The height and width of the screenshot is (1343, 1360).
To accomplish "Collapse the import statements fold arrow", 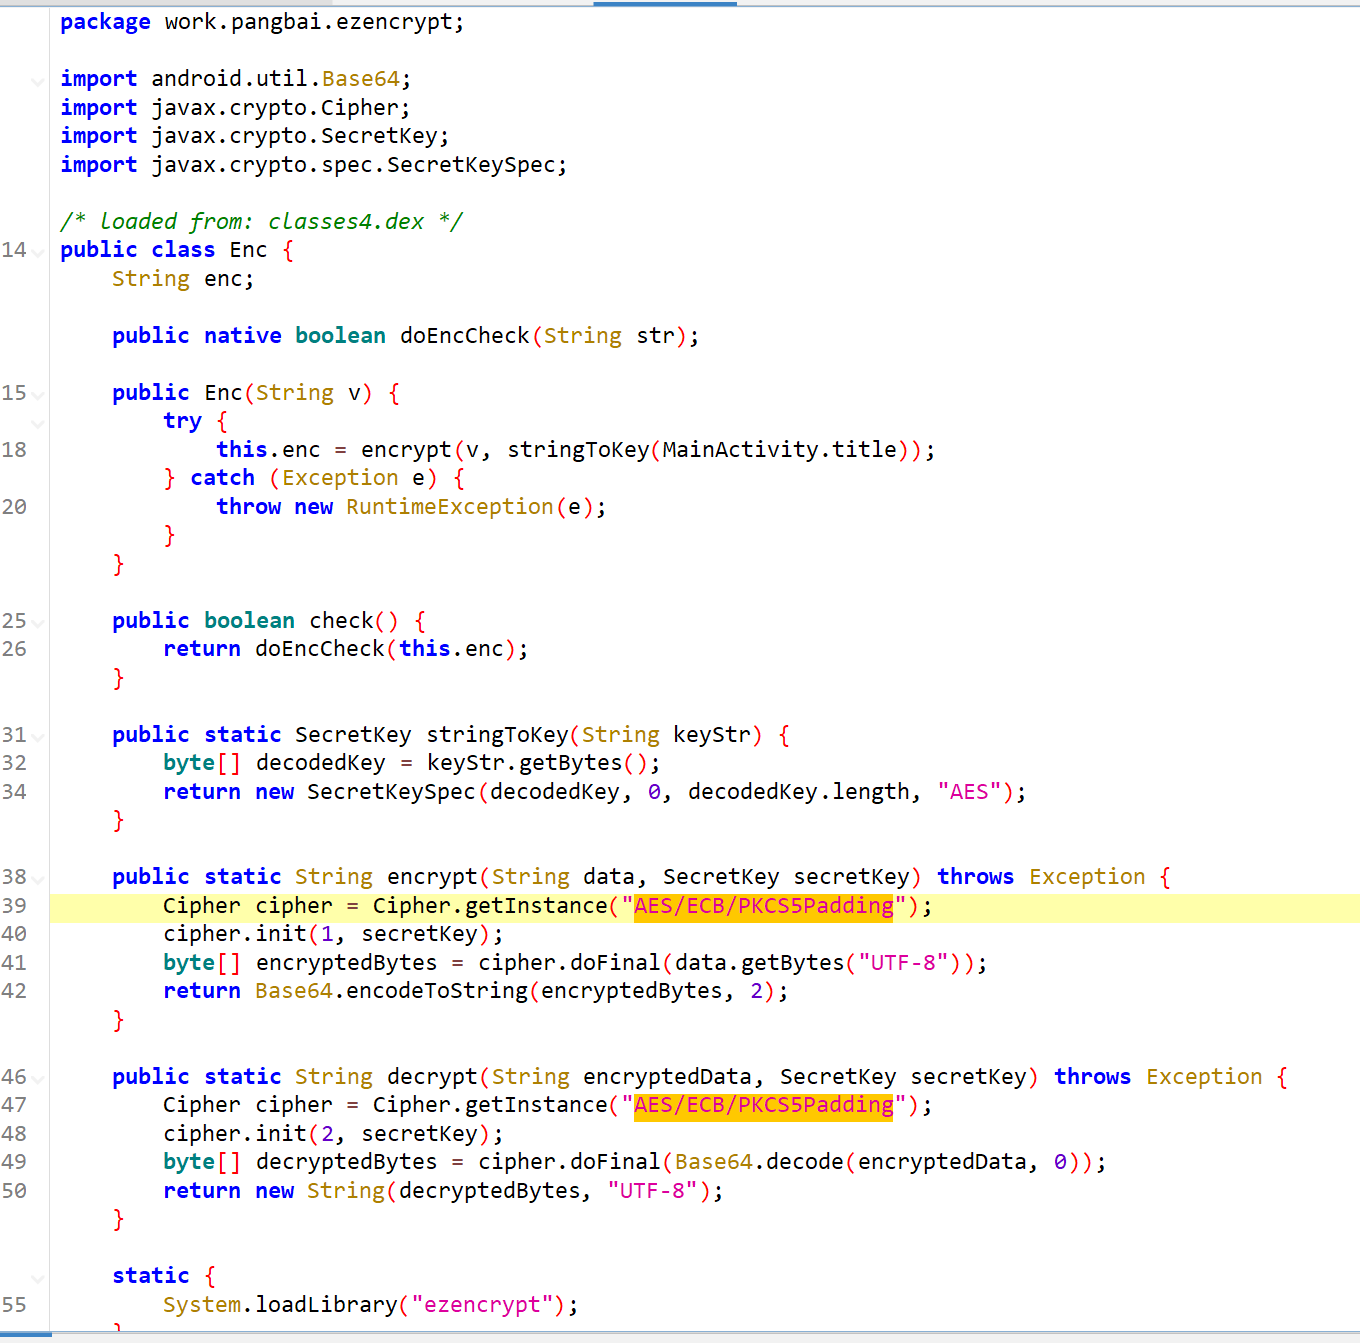I will 37,81.
